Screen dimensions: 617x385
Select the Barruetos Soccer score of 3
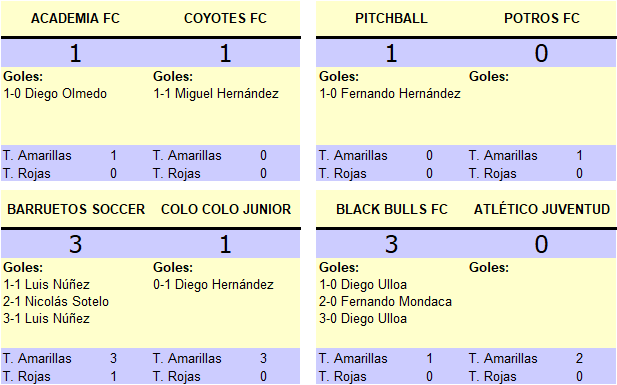(x=75, y=244)
